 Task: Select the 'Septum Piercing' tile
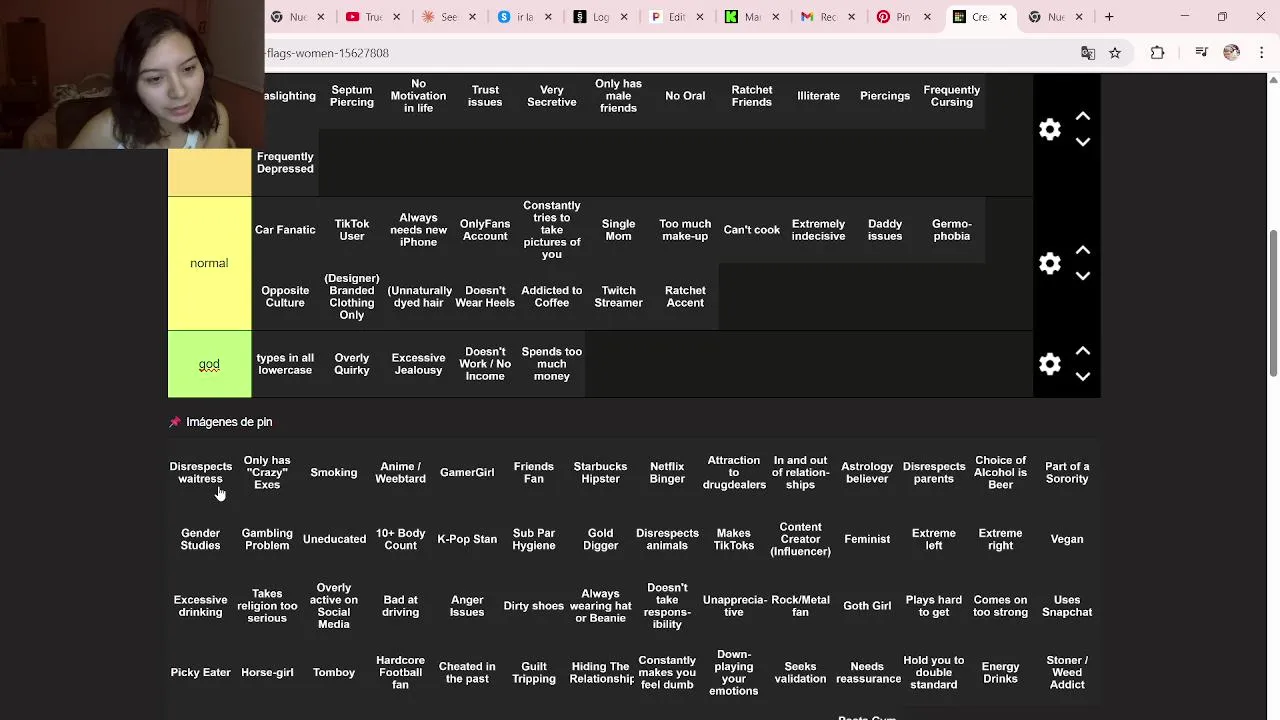click(x=352, y=96)
